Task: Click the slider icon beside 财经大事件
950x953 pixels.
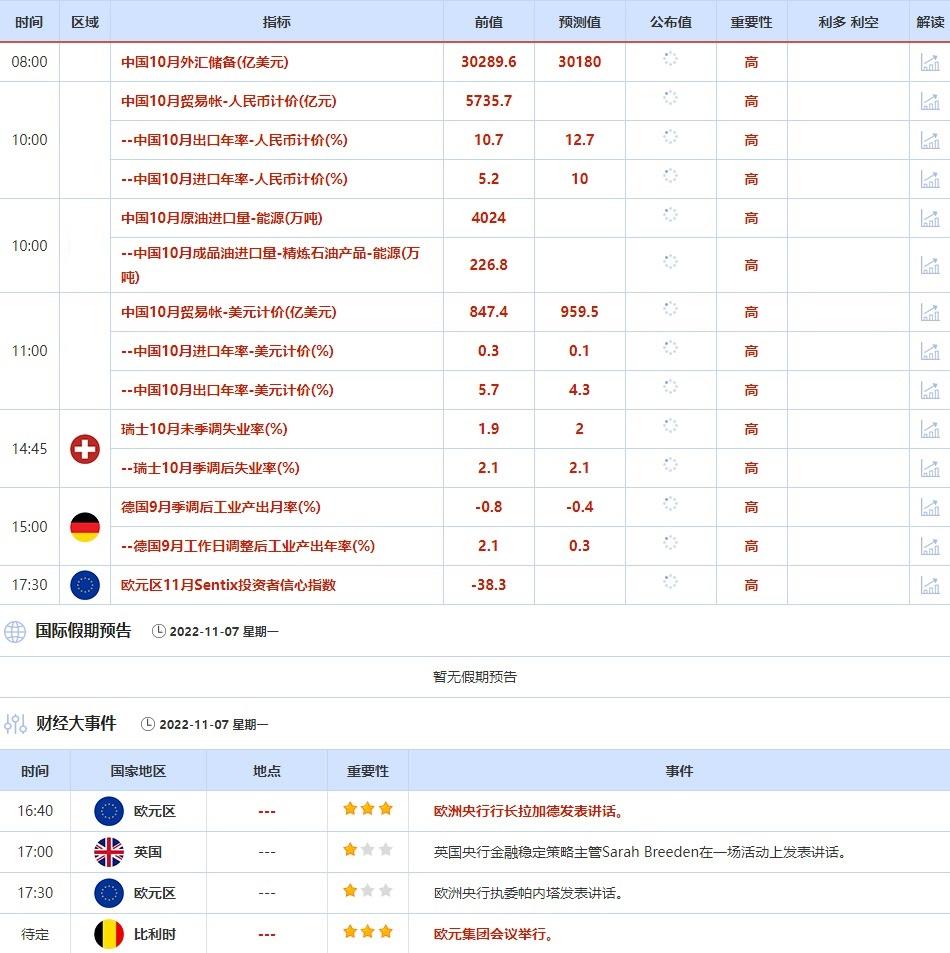Action: click(15, 724)
